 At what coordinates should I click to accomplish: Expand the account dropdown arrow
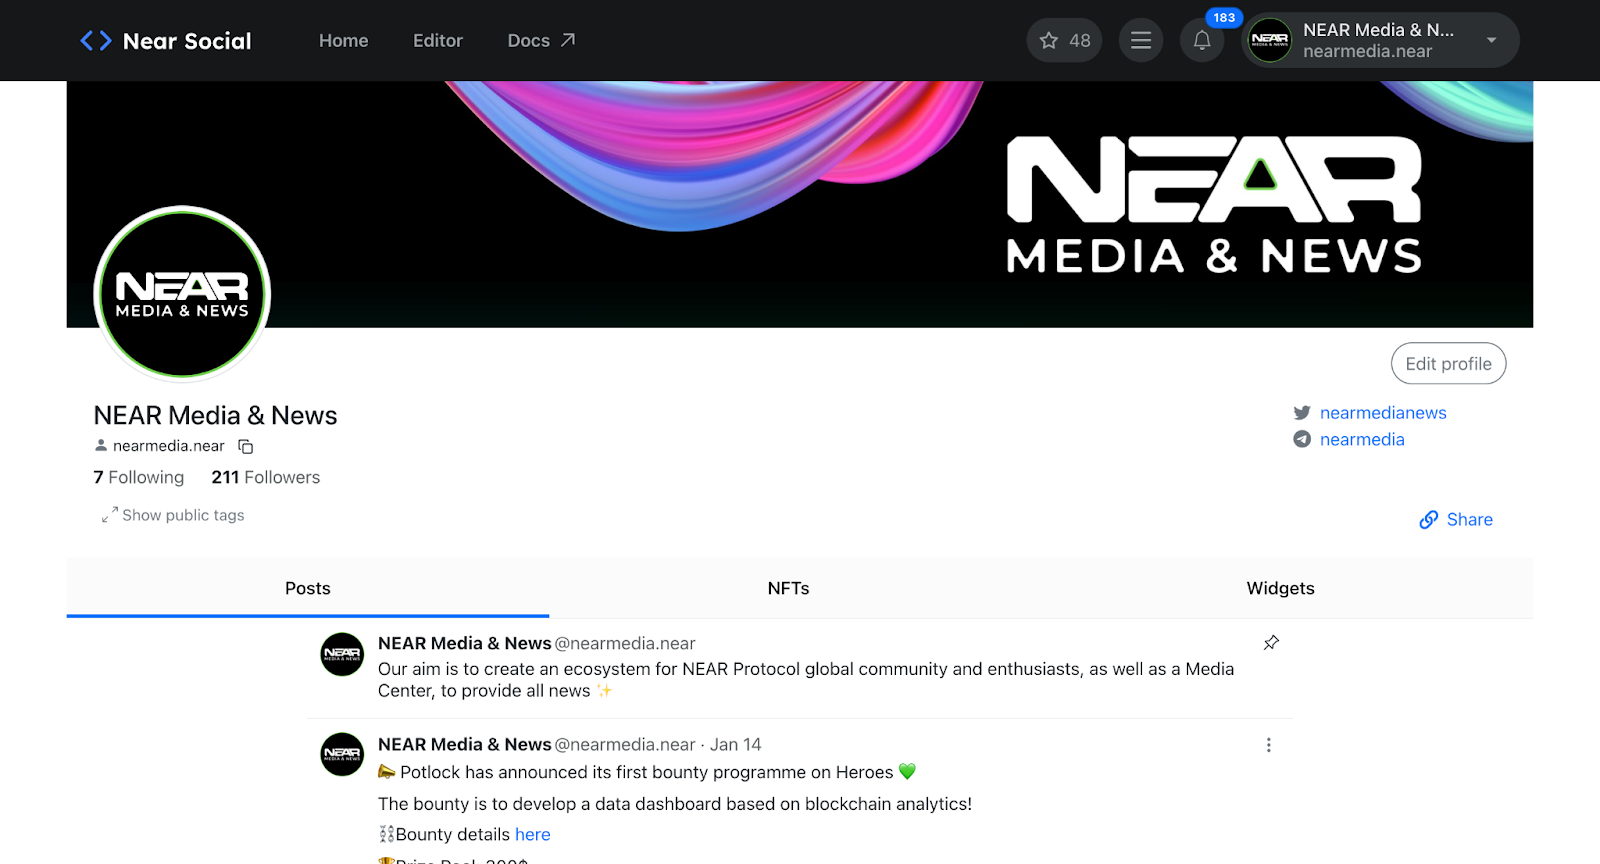[1491, 41]
